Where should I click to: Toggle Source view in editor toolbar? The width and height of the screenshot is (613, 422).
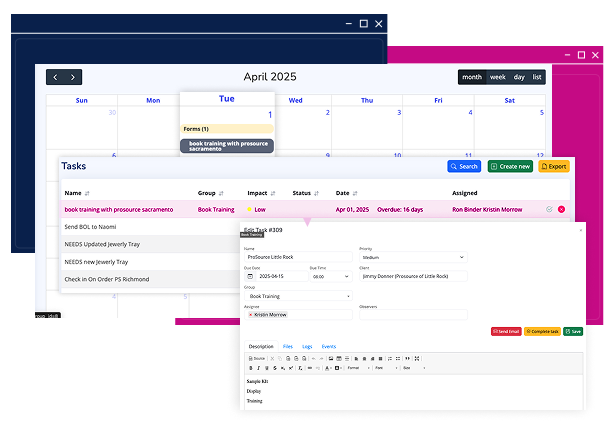click(257, 359)
